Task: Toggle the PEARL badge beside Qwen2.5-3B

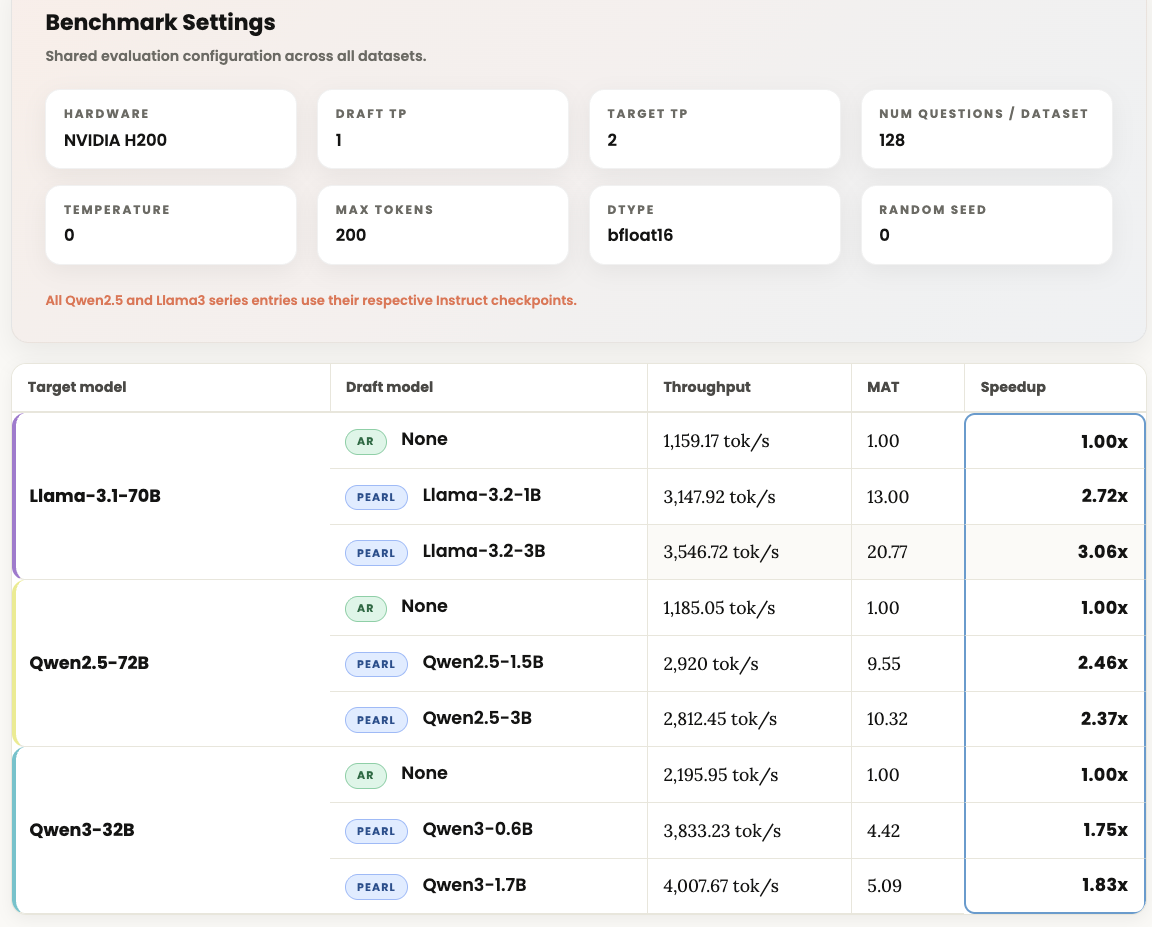Action: (x=376, y=719)
